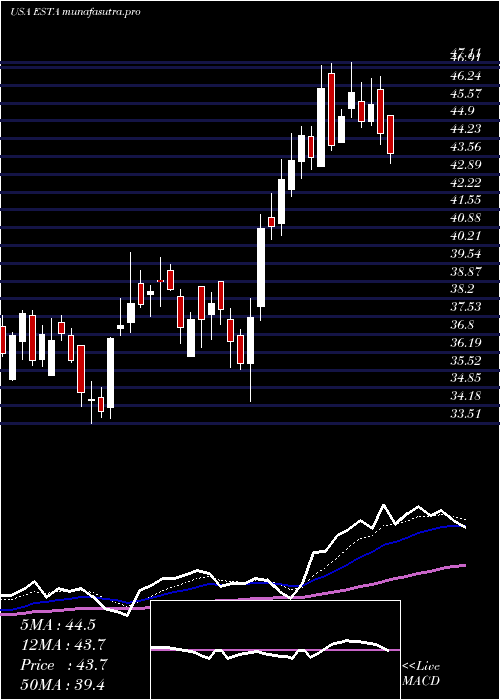Select the 37.53 price label
This screenshot has height=700, width=500.
tap(466, 307)
